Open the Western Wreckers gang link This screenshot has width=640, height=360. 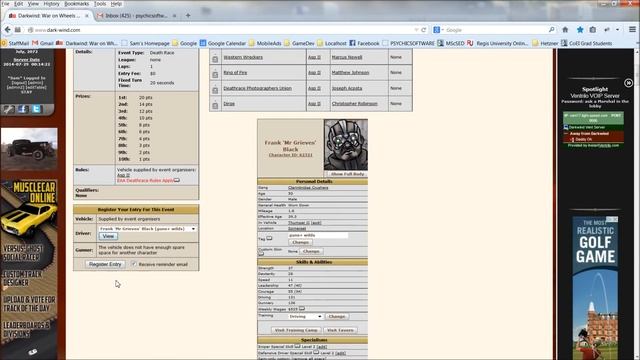coord(243,57)
